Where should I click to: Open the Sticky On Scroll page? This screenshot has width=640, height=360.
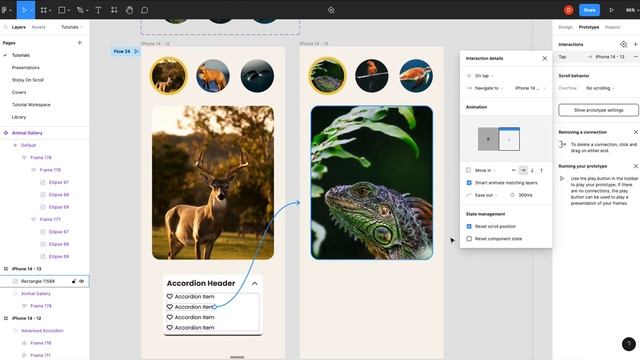click(28, 80)
